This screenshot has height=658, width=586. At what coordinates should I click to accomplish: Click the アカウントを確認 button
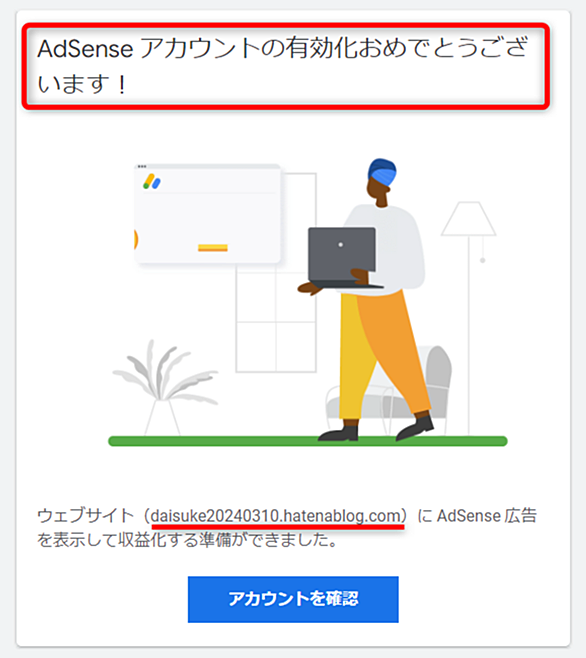[x=293, y=599]
